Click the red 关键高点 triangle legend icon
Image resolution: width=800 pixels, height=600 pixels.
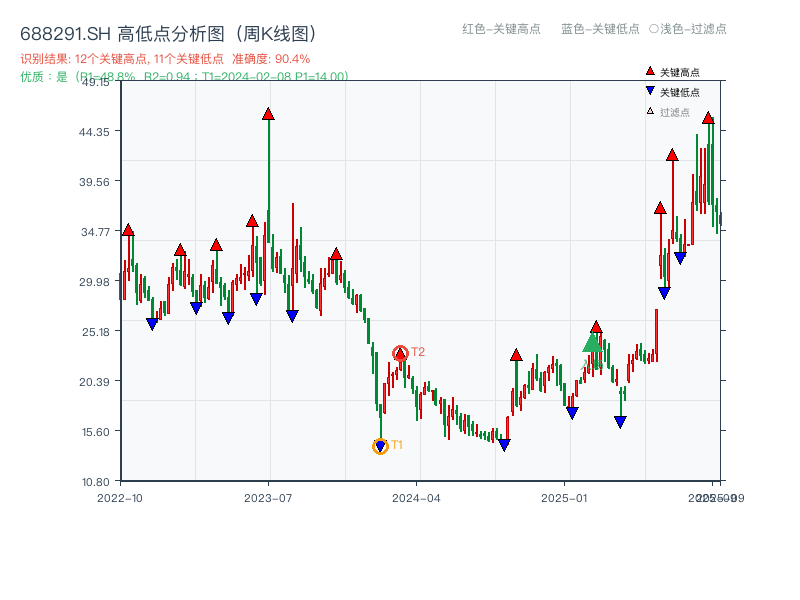pos(650,71)
